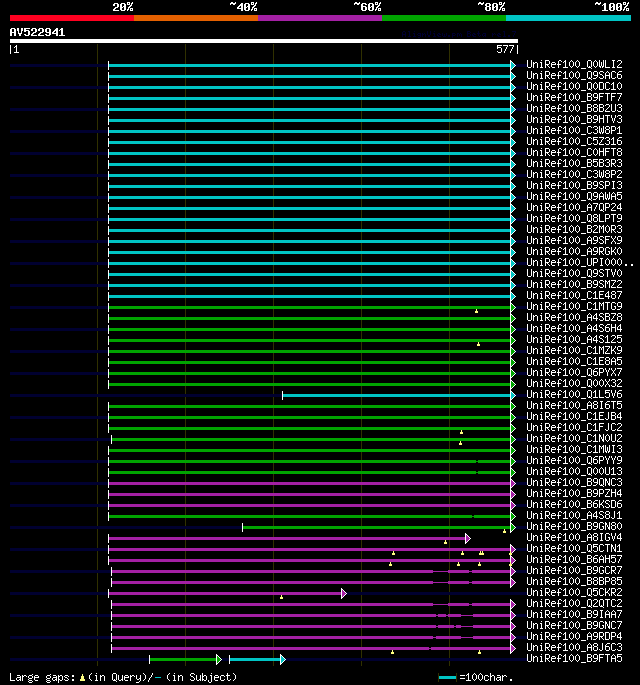The height and width of the screenshot is (685, 640).
Task: Click the green alignment bar for UniRef100_A4SBZ8
Action: pos(309,318)
